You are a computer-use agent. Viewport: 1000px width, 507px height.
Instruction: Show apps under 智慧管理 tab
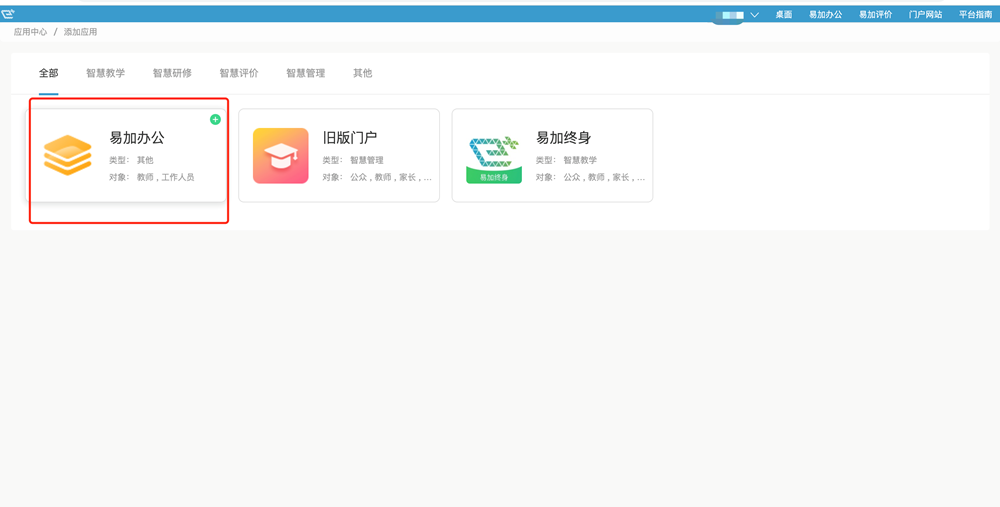[x=305, y=73]
